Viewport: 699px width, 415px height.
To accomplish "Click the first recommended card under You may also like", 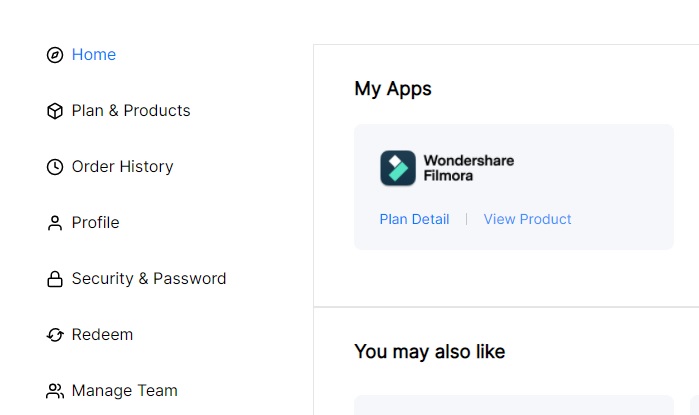I will 514,405.
